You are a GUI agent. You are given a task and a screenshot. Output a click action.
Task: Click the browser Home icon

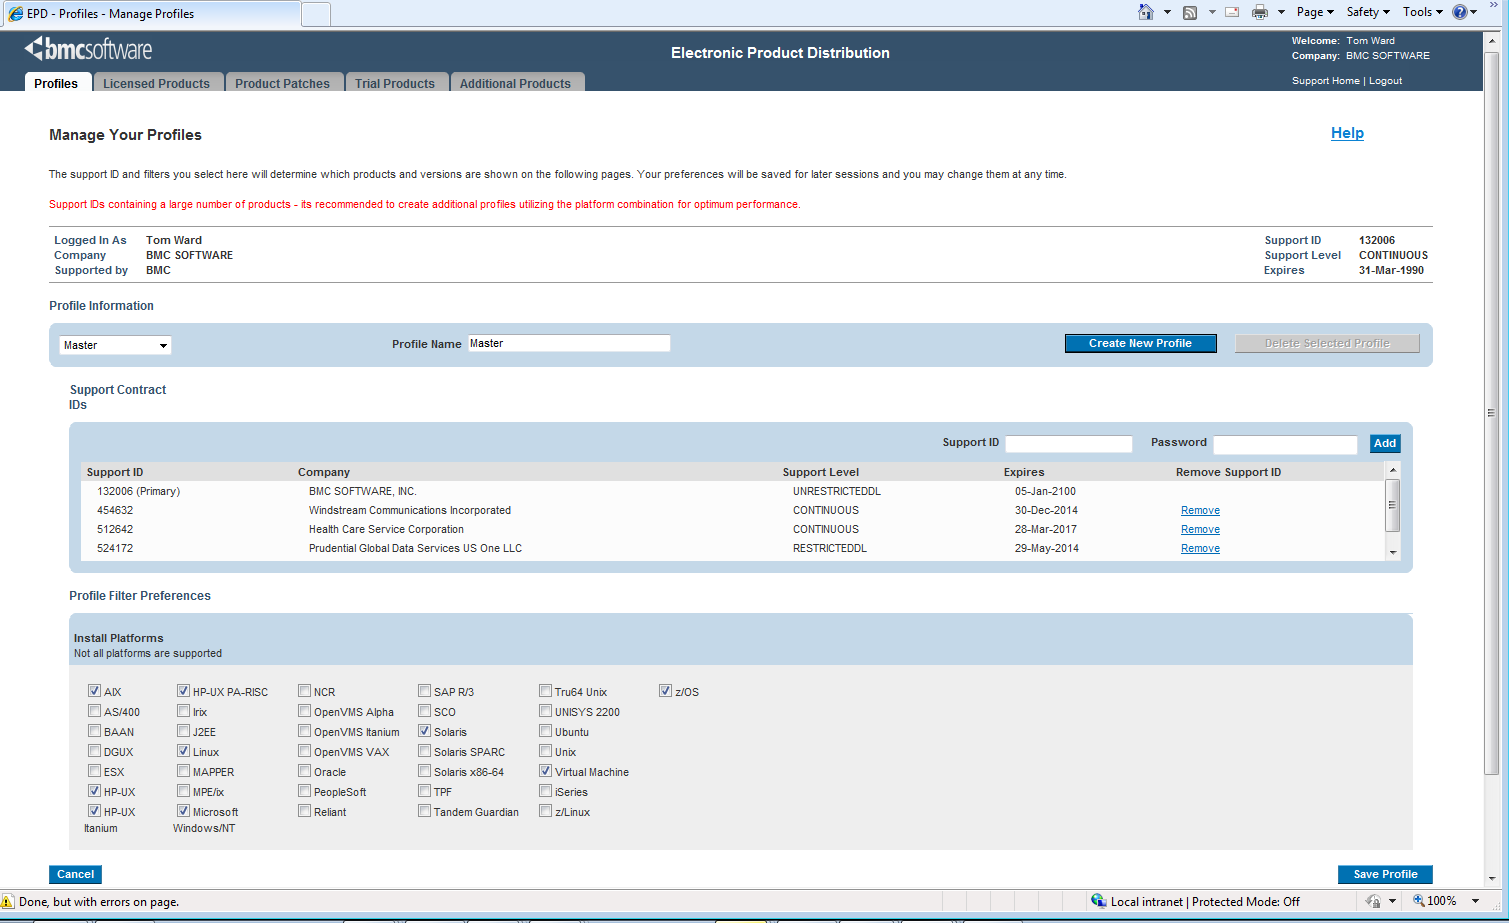click(1146, 12)
